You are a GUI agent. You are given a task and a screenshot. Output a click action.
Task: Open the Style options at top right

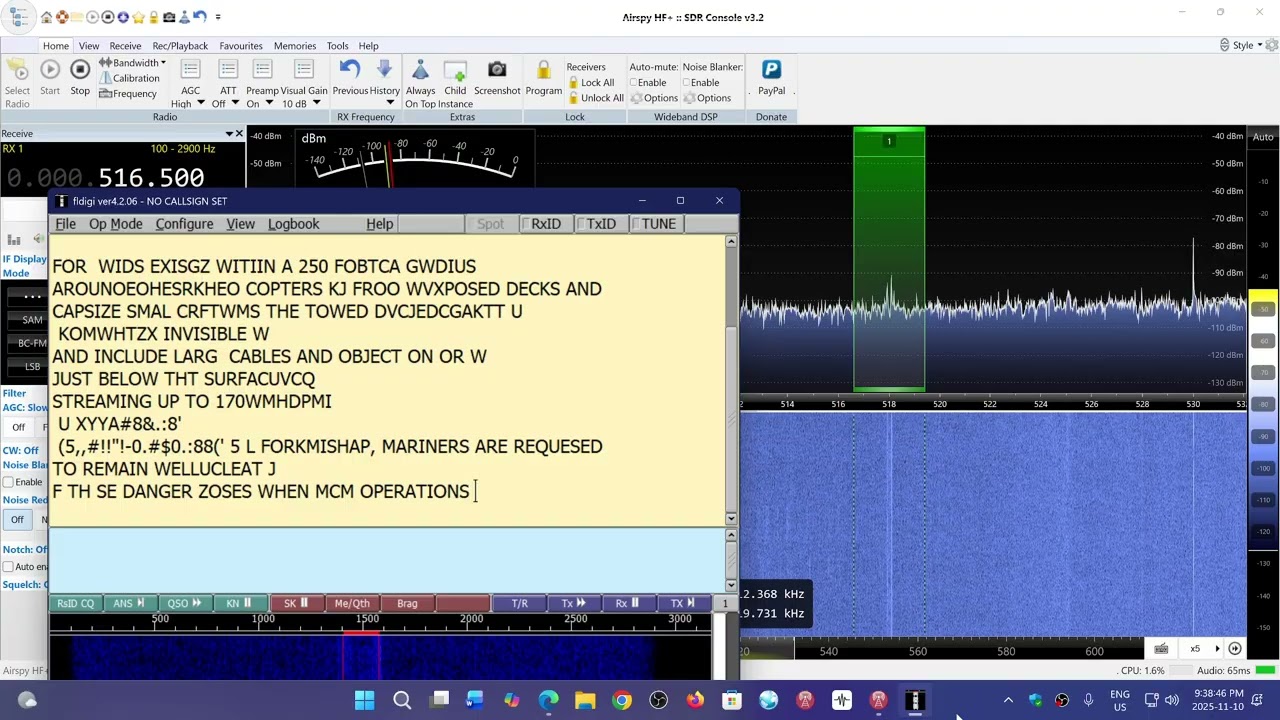(x=1244, y=45)
